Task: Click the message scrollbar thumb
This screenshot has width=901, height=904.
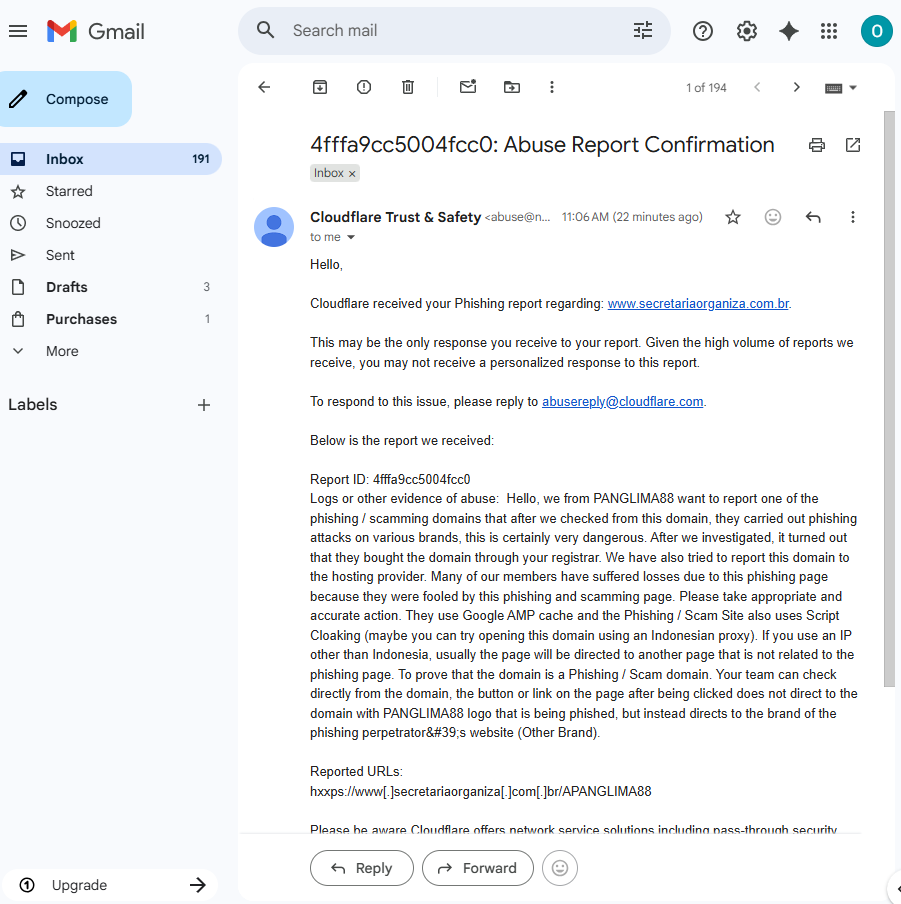Action: [889, 398]
